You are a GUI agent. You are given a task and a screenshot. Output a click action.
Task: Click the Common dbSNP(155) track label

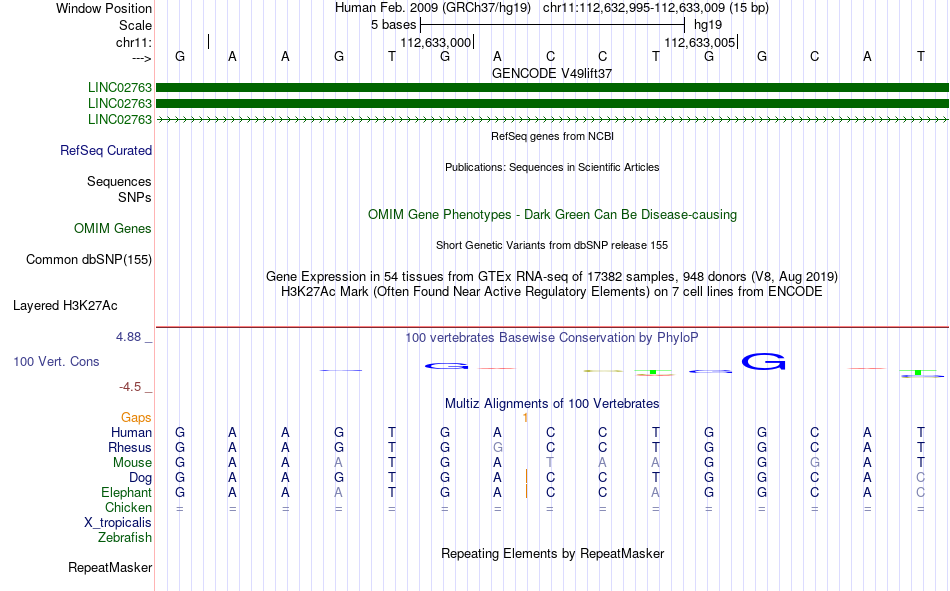88,259
